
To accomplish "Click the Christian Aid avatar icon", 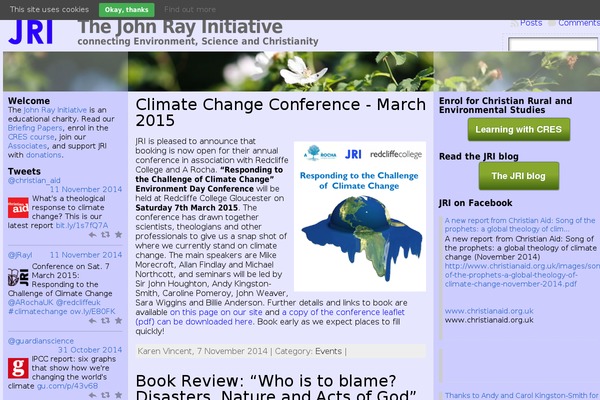I will coord(18,208).
